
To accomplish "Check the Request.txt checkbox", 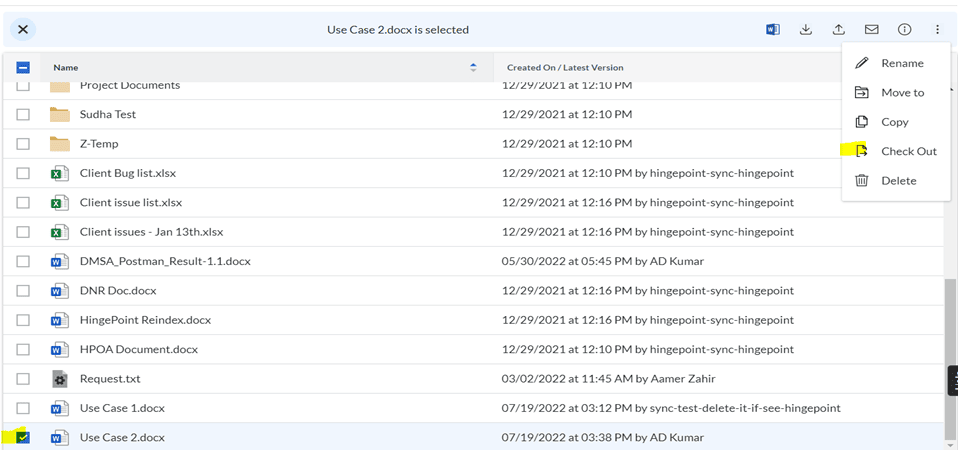I will (23, 379).
